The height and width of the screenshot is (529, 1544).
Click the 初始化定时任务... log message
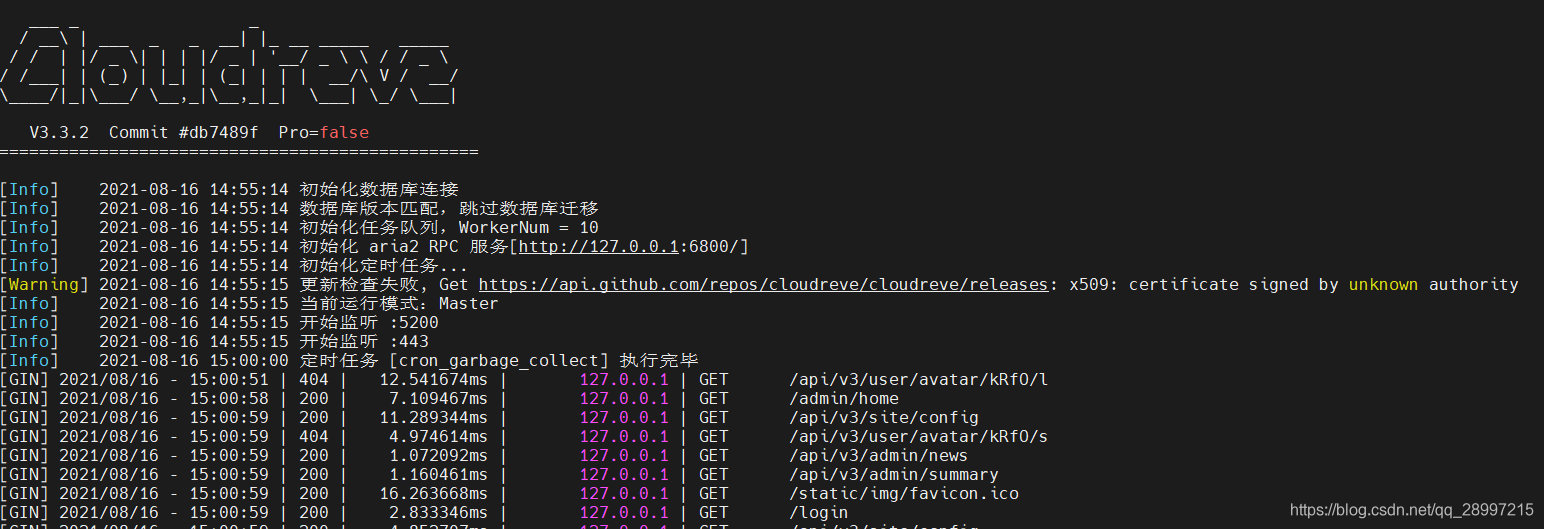tap(384, 266)
